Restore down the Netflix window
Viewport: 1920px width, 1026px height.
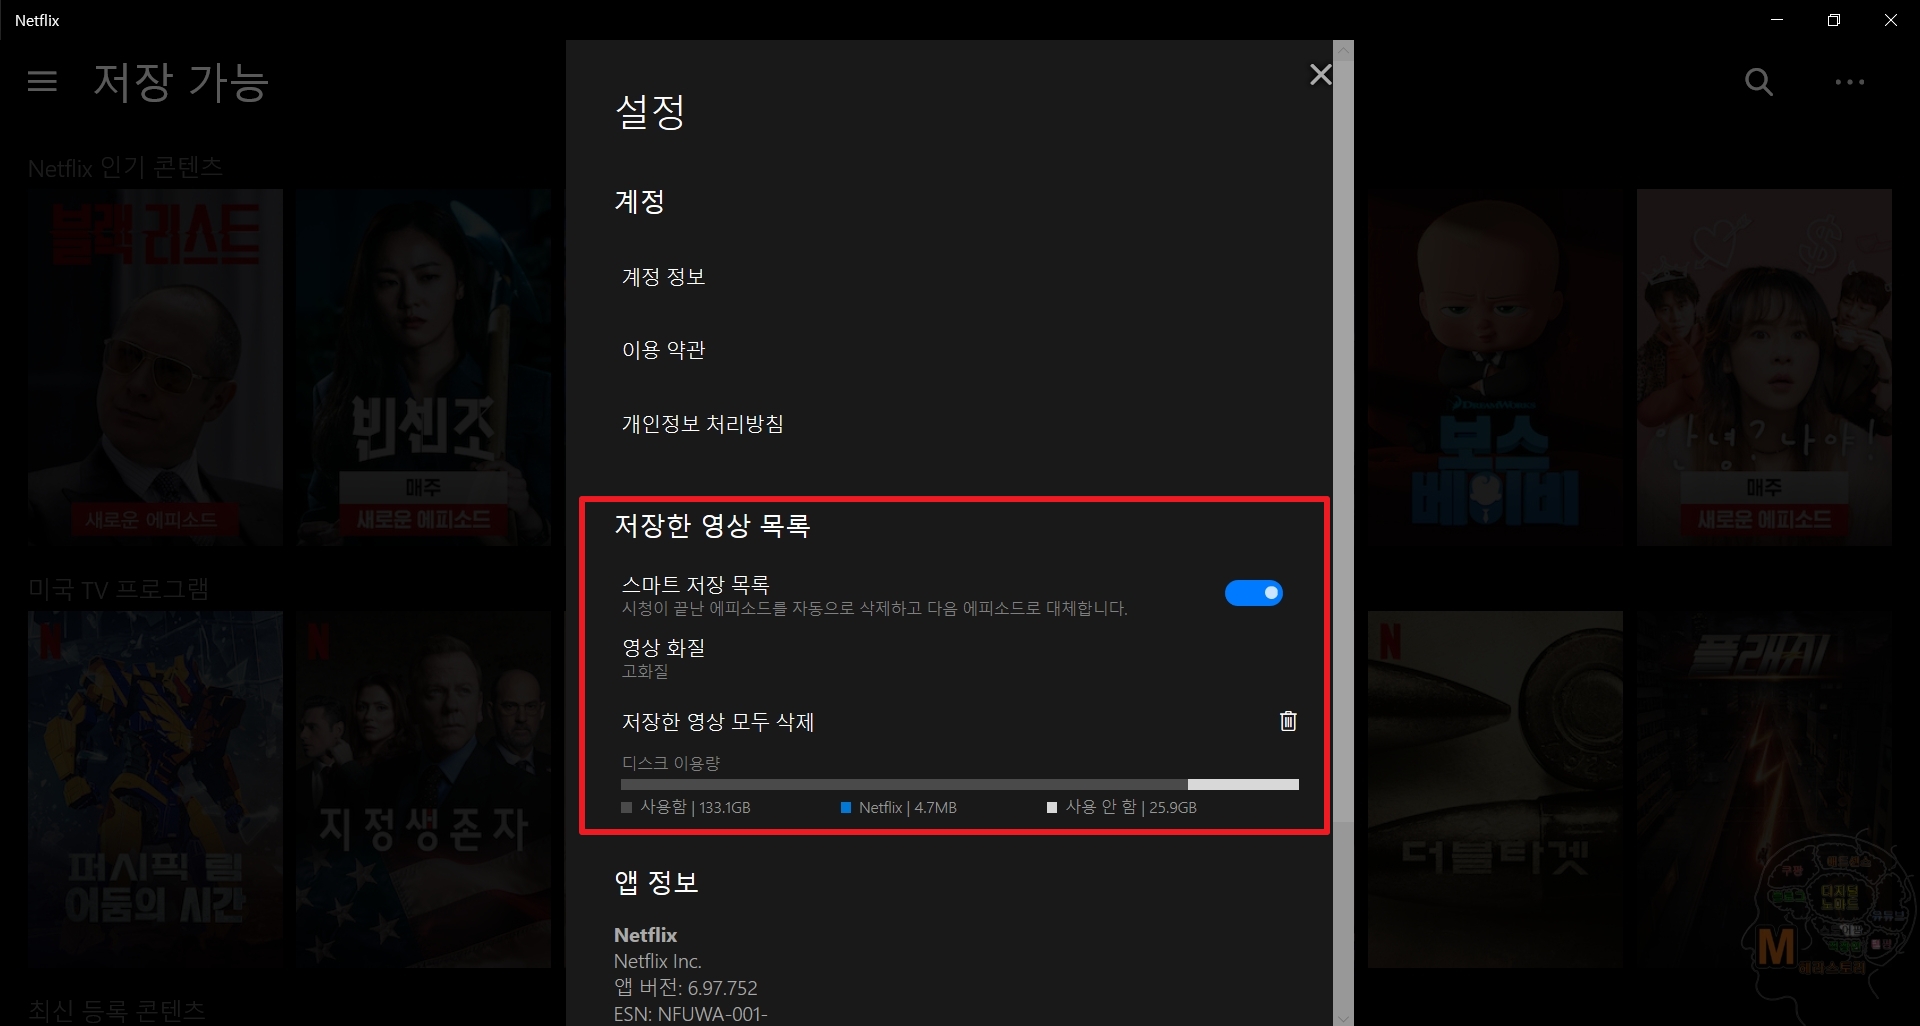click(1834, 20)
